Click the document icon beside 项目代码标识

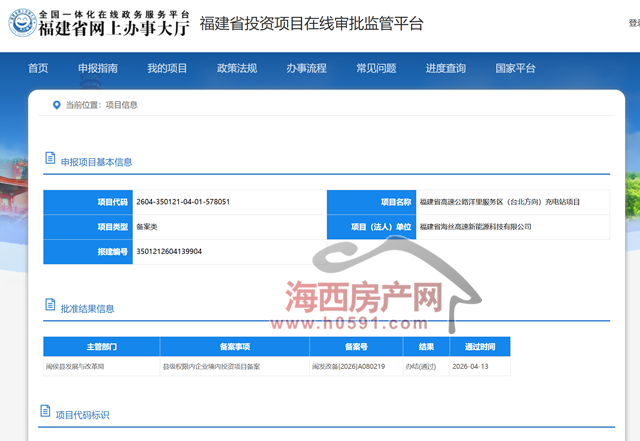(x=45, y=412)
